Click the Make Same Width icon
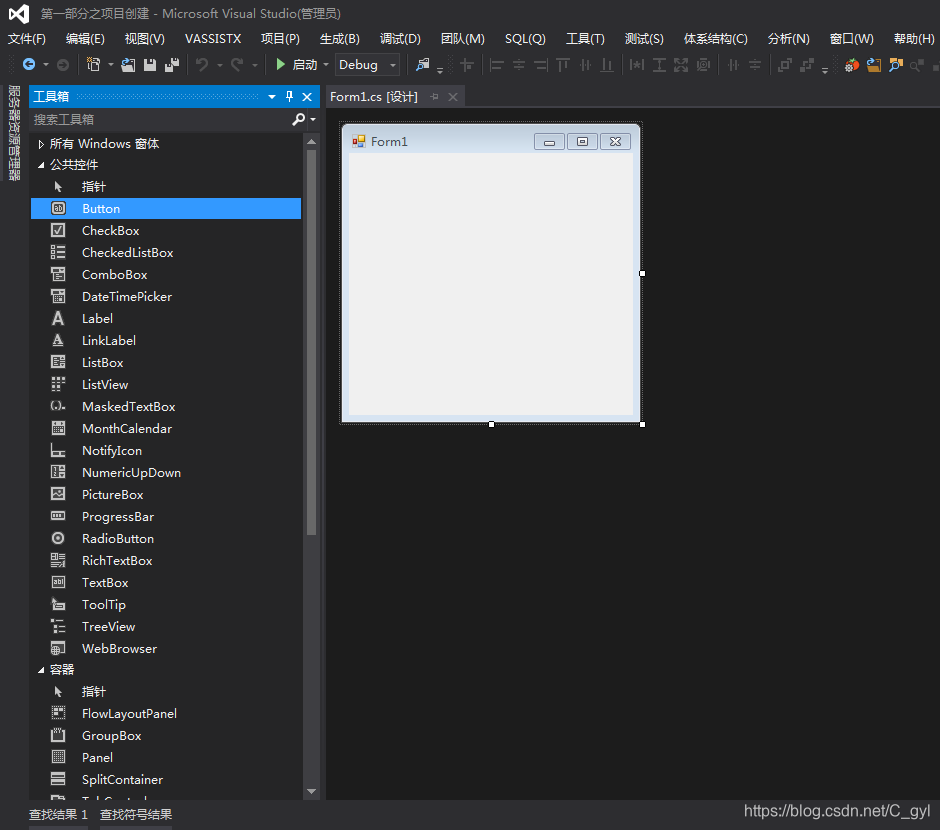The image size is (940, 830). [x=637, y=65]
